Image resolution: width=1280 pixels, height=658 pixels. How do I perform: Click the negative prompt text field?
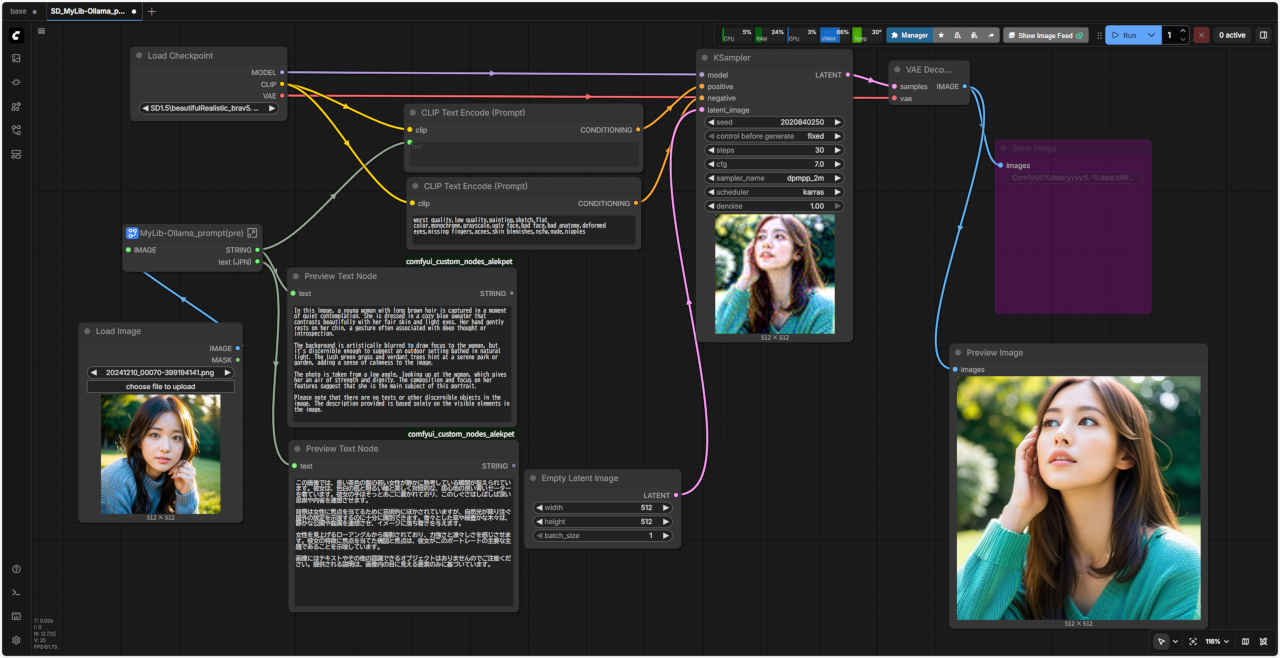tap(523, 229)
